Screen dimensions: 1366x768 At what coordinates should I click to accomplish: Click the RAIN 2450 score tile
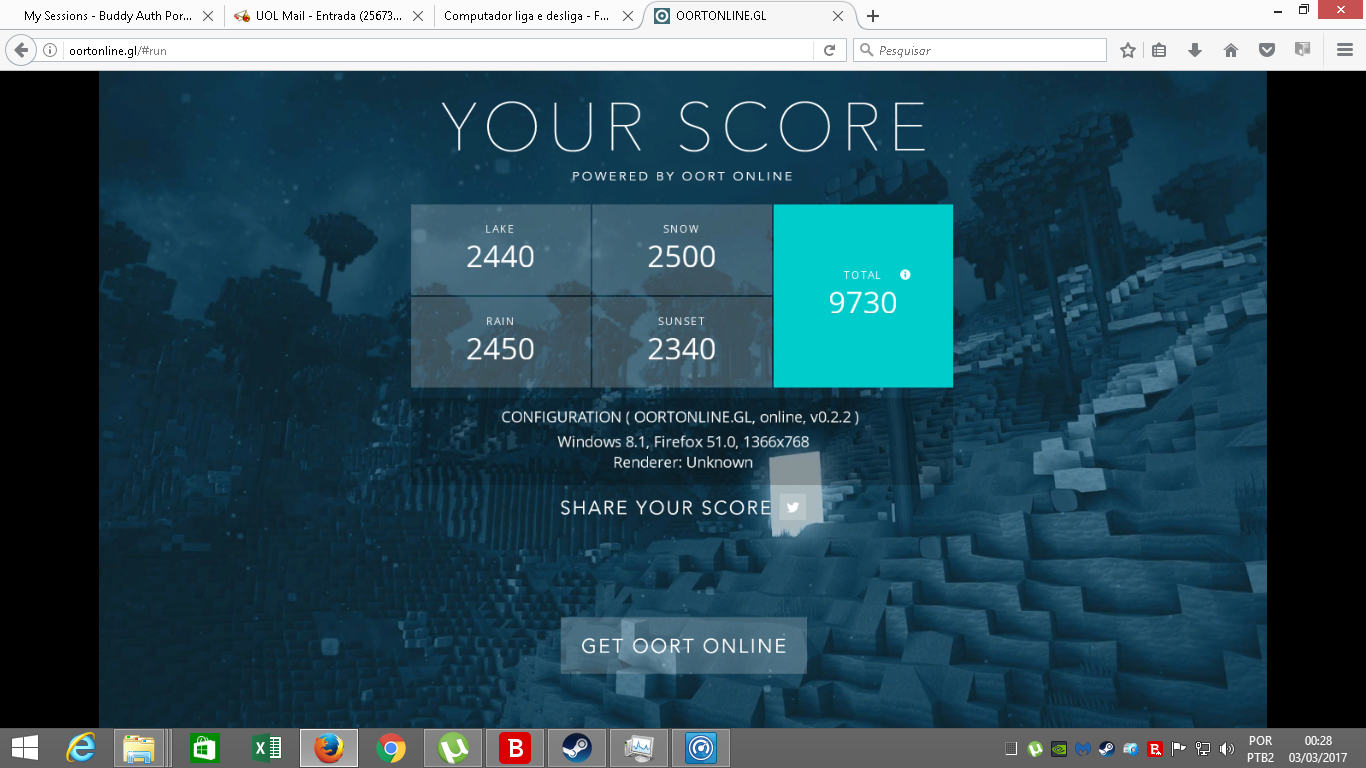click(500, 342)
